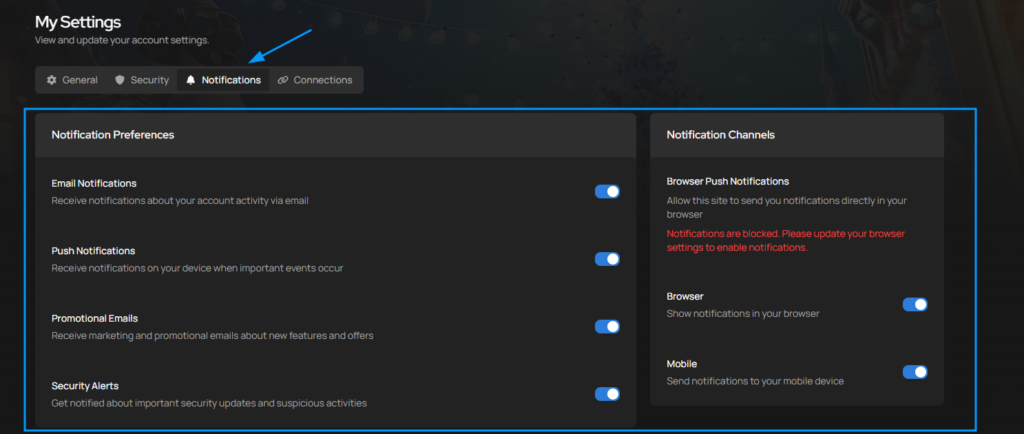Switch off Security Alerts
The height and width of the screenshot is (434, 1024).
607,394
